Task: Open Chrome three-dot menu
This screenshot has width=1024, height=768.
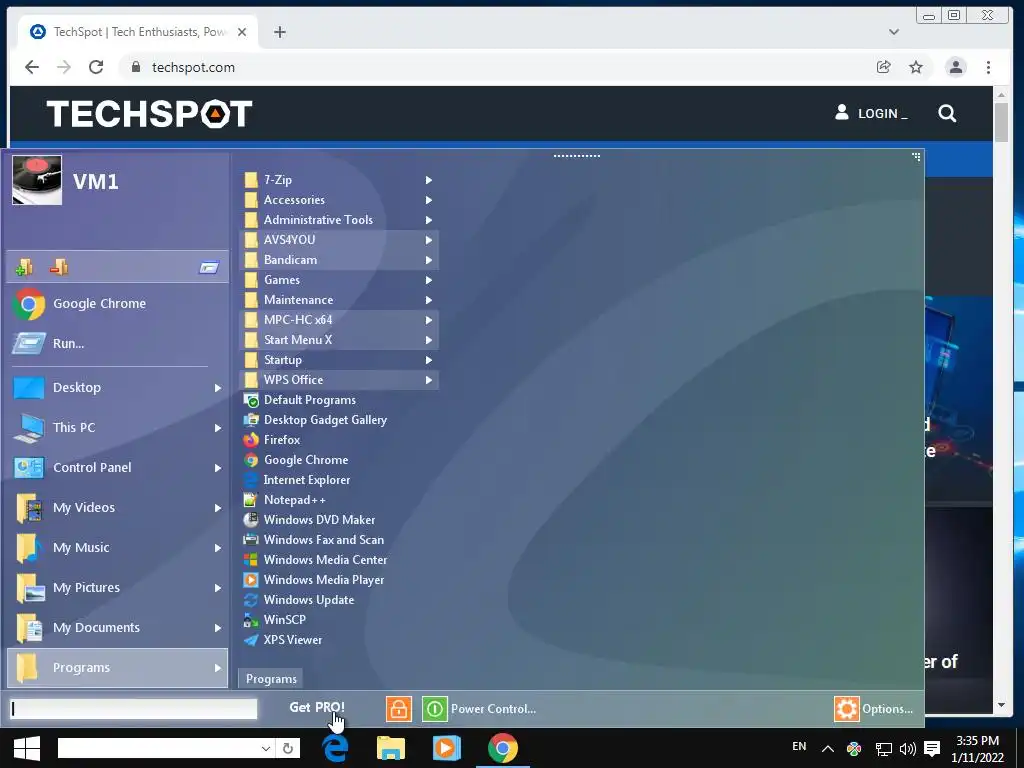Action: coord(988,67)
